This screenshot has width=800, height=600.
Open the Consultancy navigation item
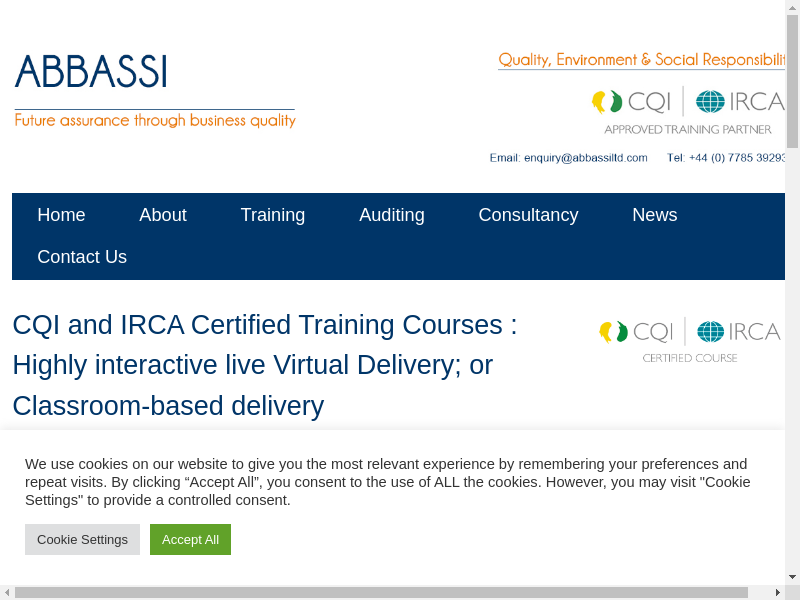pos(528,215)
